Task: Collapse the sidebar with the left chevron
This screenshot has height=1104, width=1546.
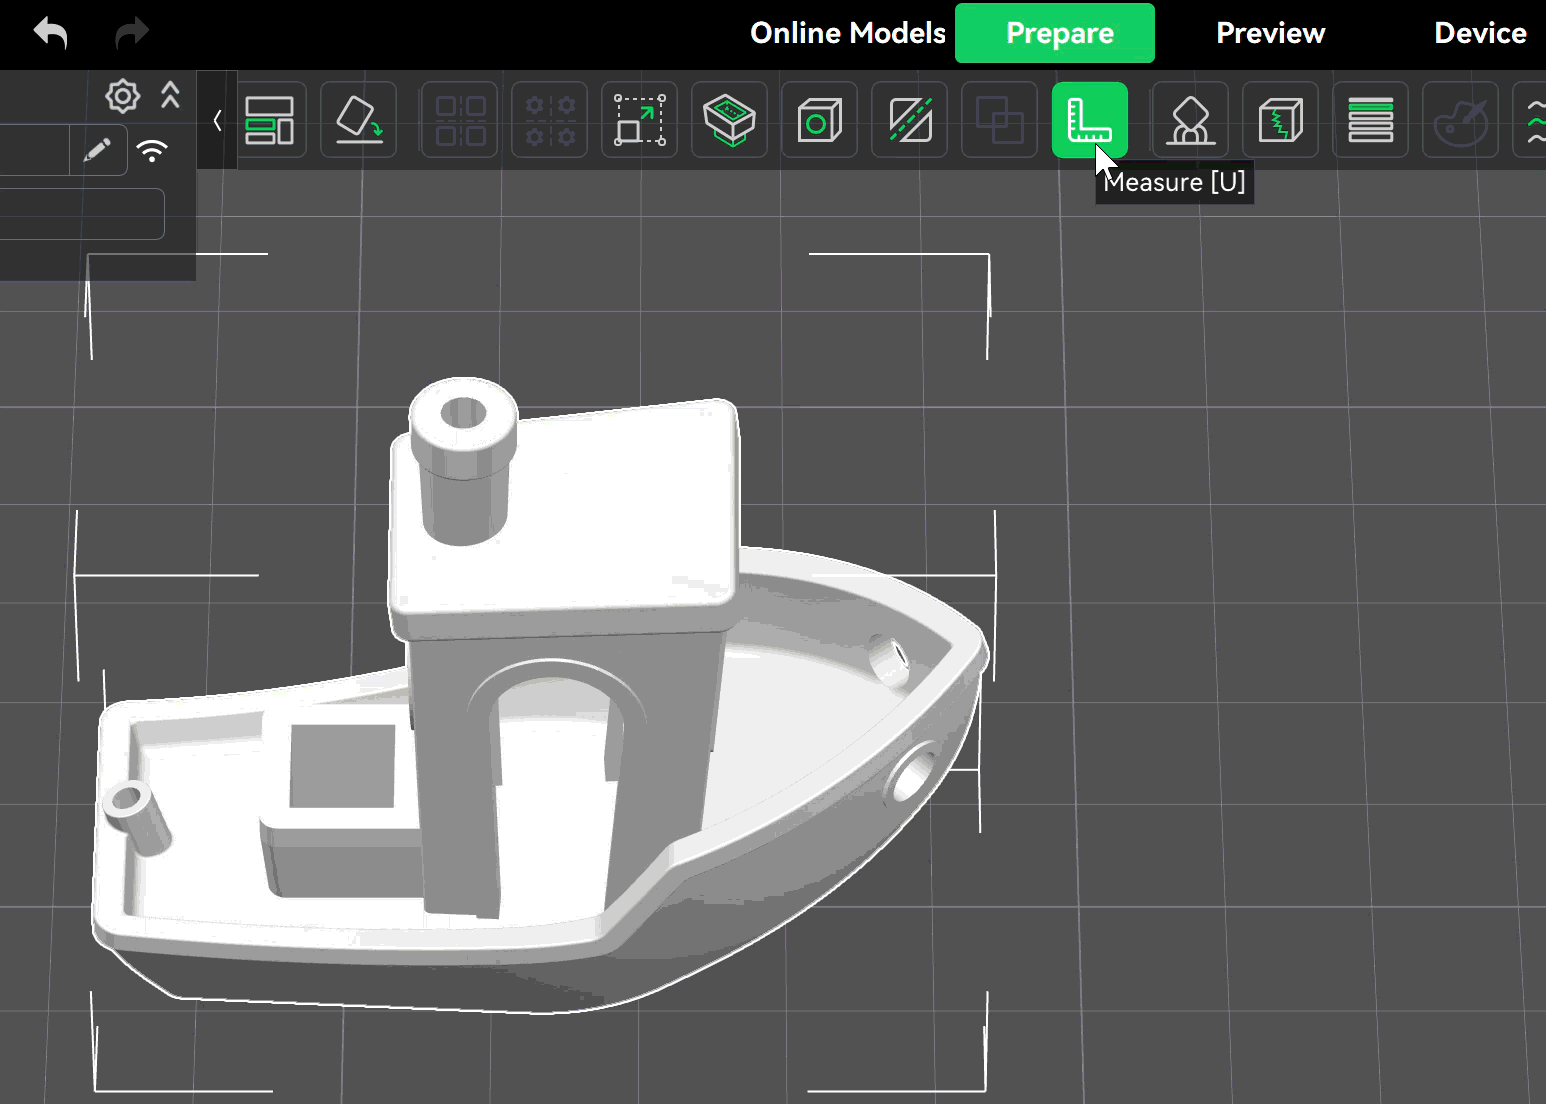Action: [x=217, y=121]
